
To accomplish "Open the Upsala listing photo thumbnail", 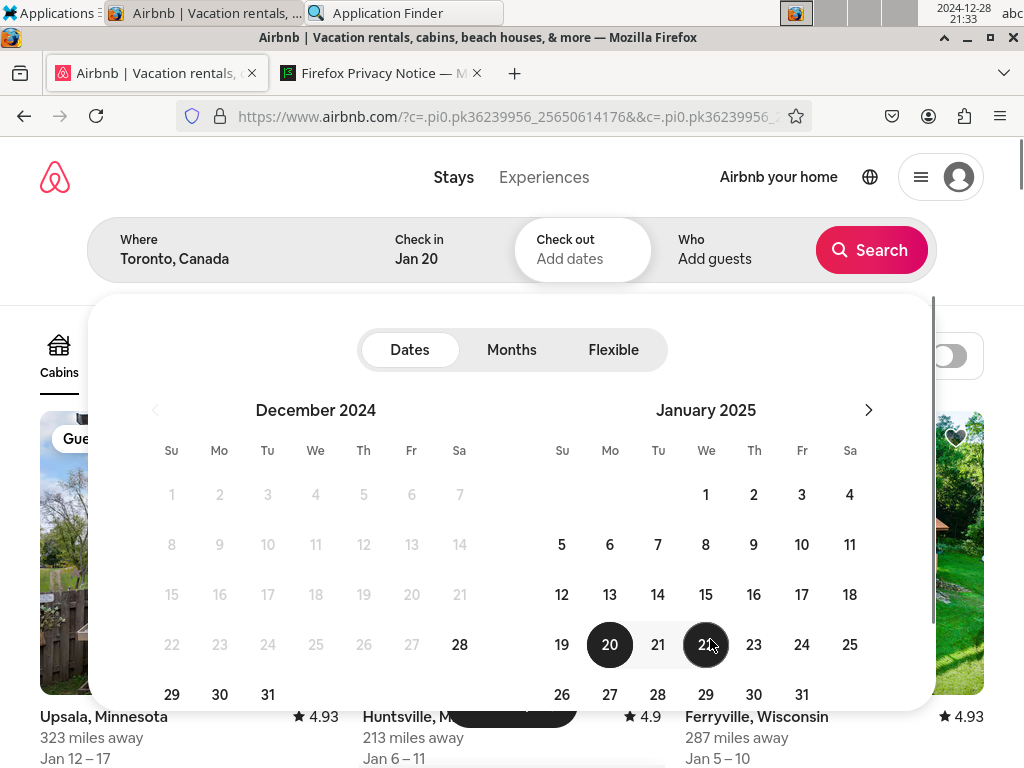I will 64,553.
